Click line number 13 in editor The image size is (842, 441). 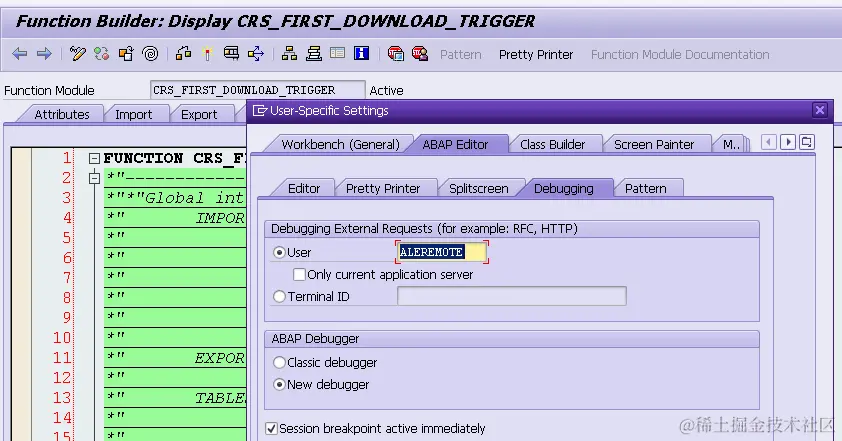point(62,397)
